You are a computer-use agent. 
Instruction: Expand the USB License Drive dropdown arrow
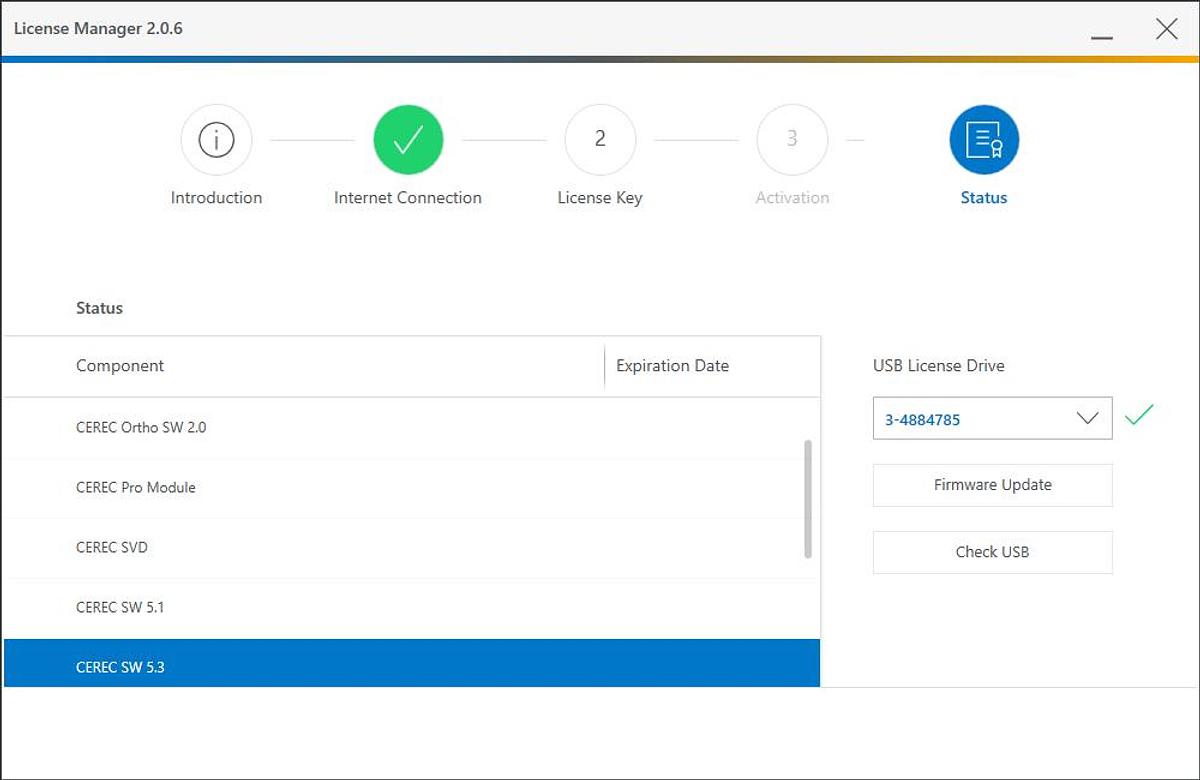click(x=1087, y=419)
